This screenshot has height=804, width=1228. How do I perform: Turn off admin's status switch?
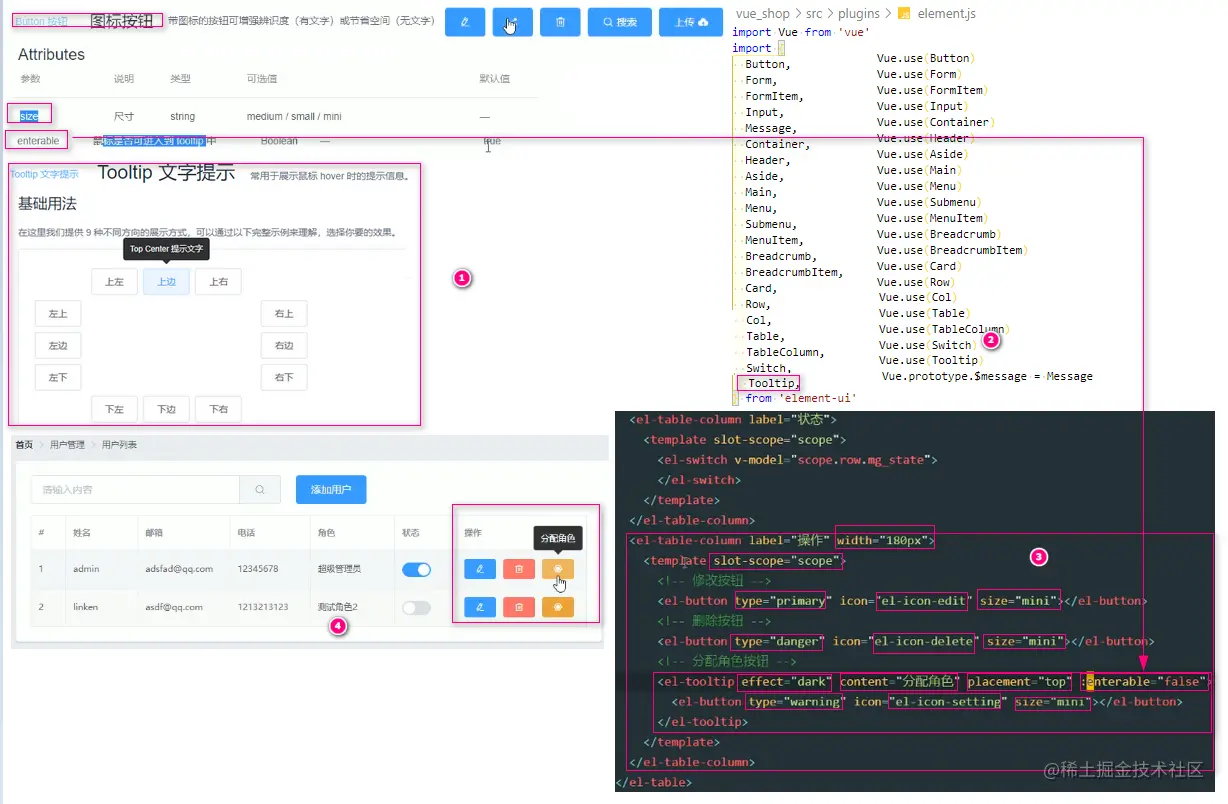[x=416, y=569]
